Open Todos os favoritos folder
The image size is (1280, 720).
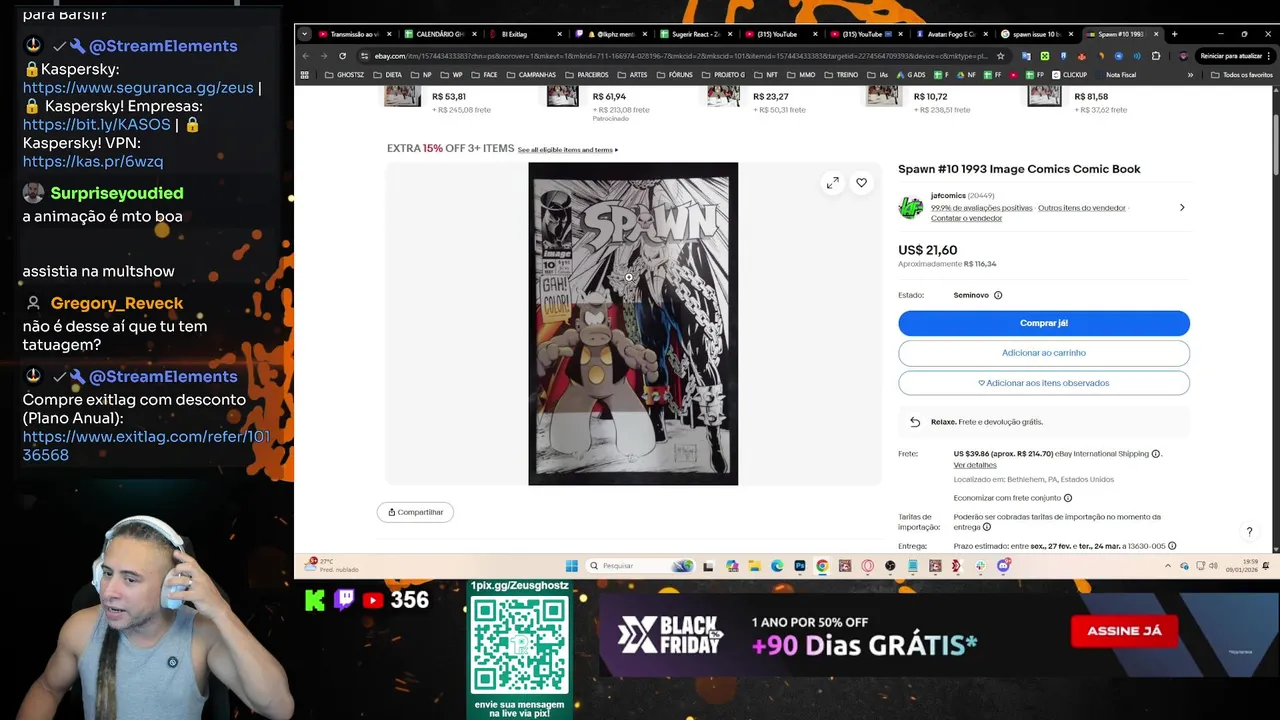(1241, 75)
